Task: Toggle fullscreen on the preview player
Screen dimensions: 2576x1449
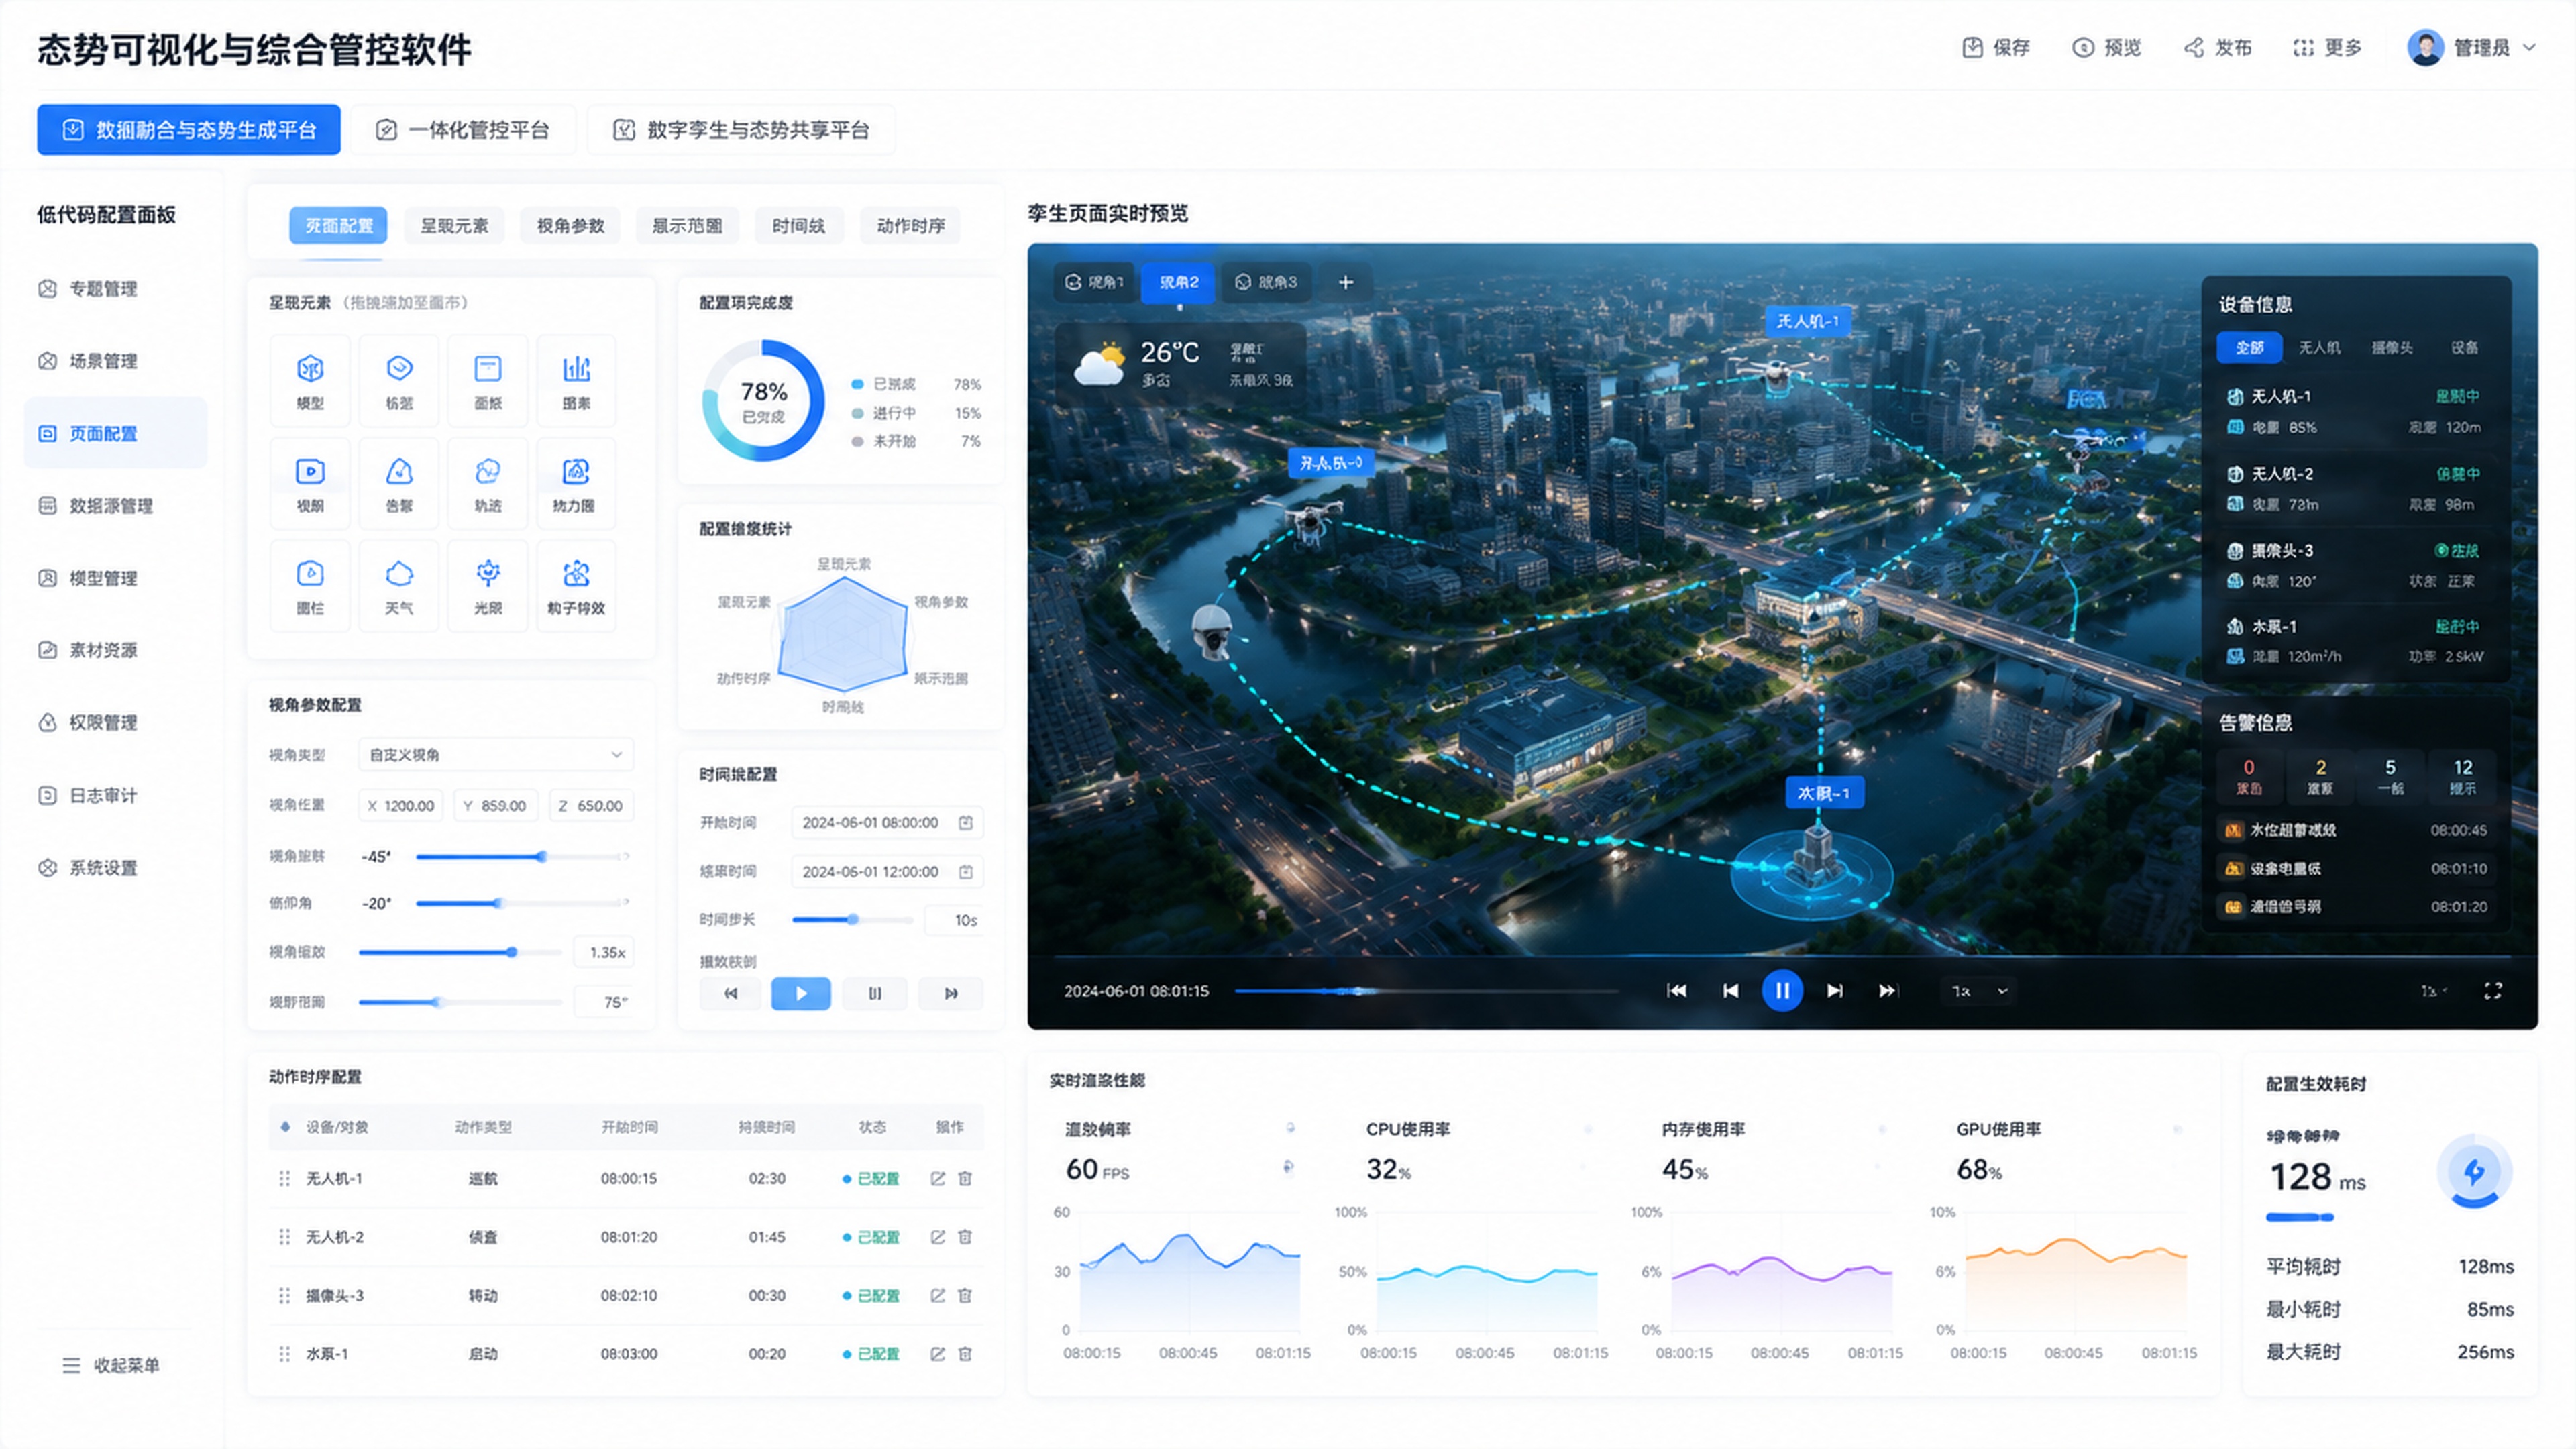Action: coord(2493,991)
